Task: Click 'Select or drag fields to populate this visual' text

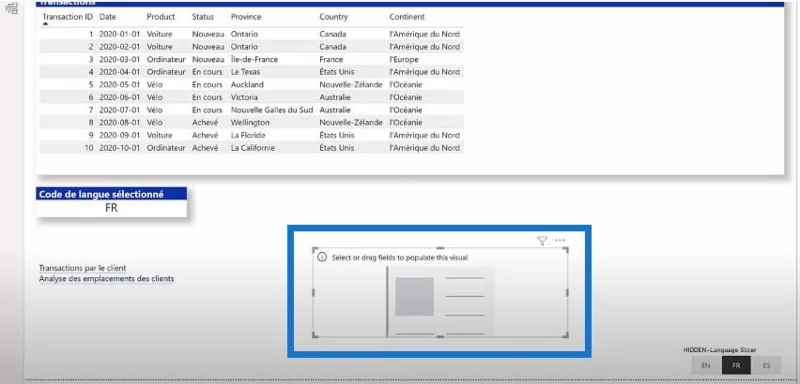Action: [x=399, y=258]
